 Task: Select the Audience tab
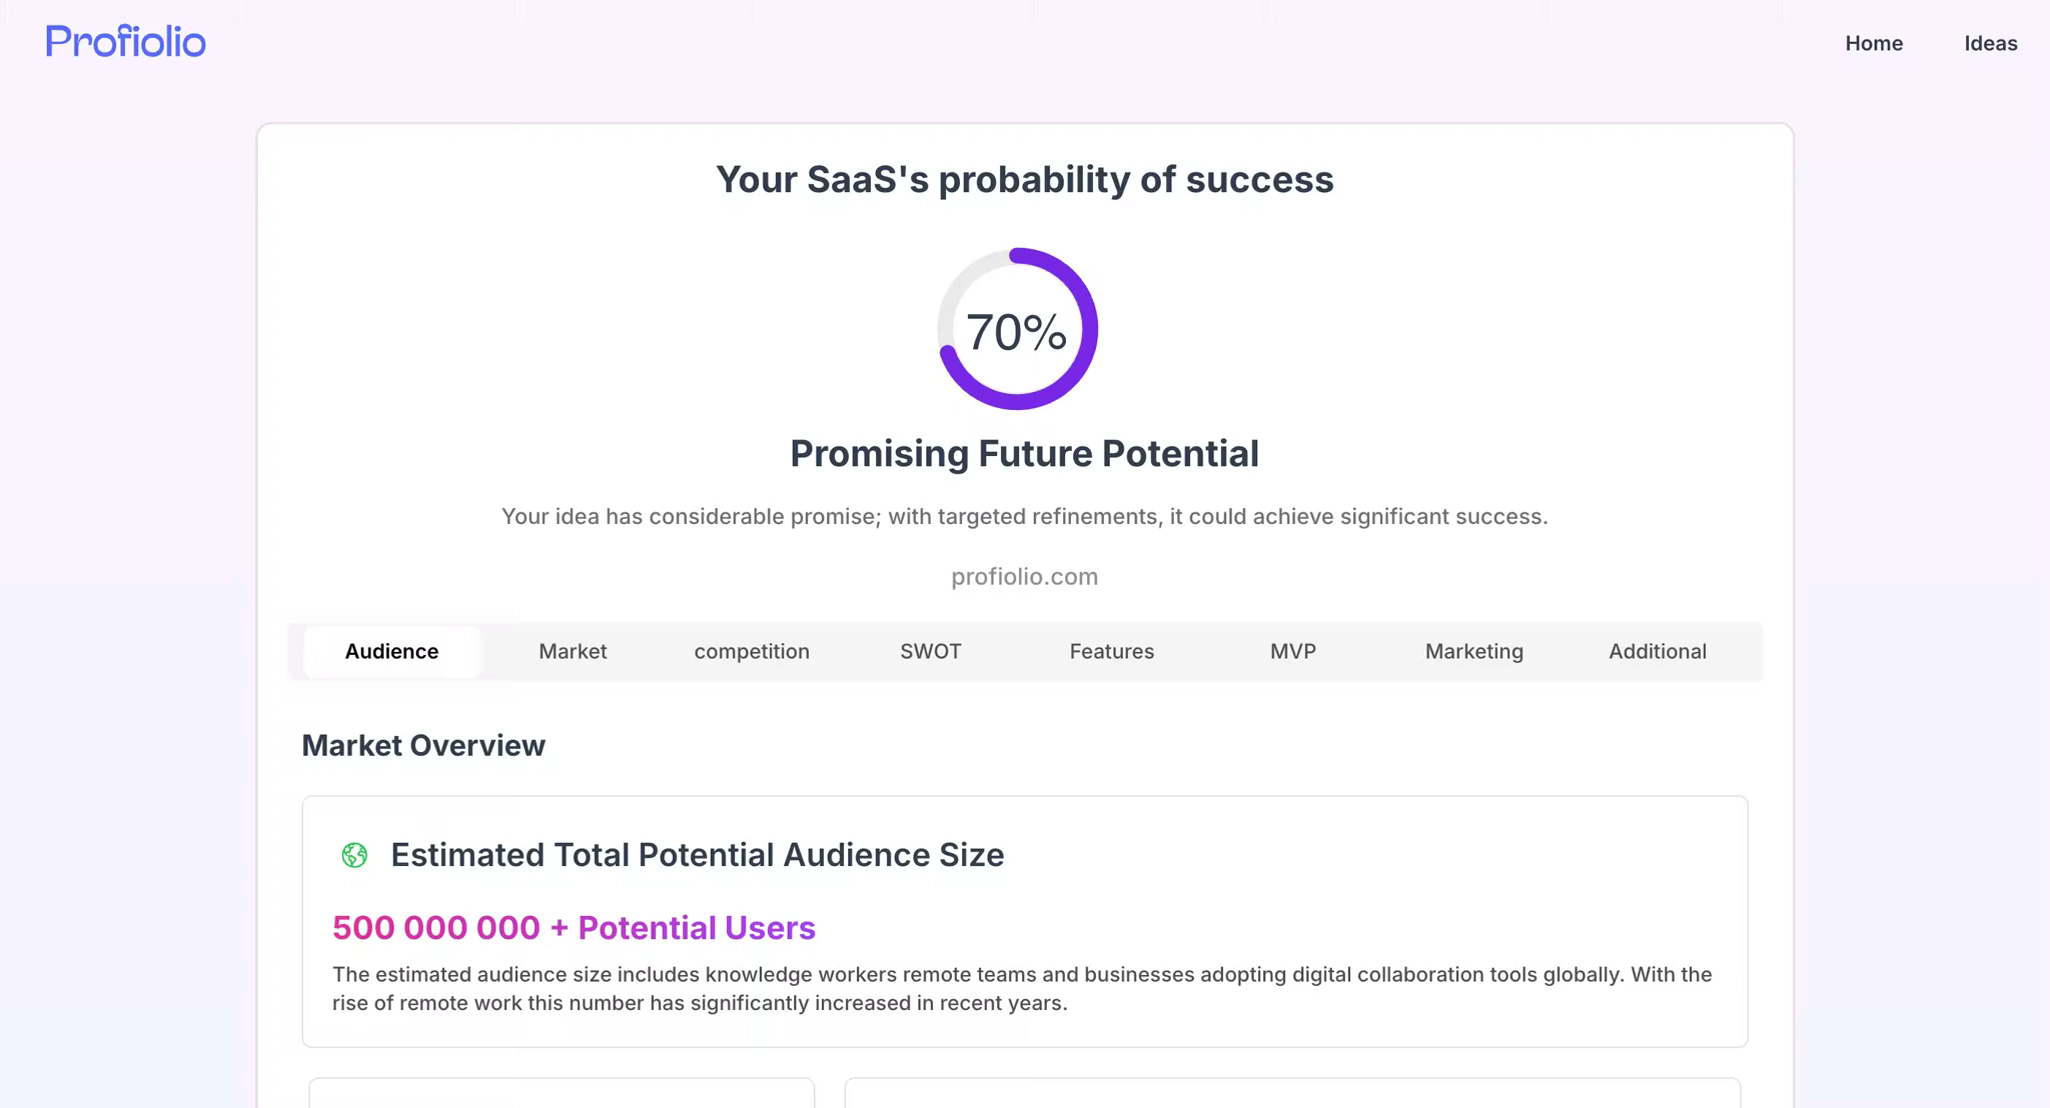391,651
